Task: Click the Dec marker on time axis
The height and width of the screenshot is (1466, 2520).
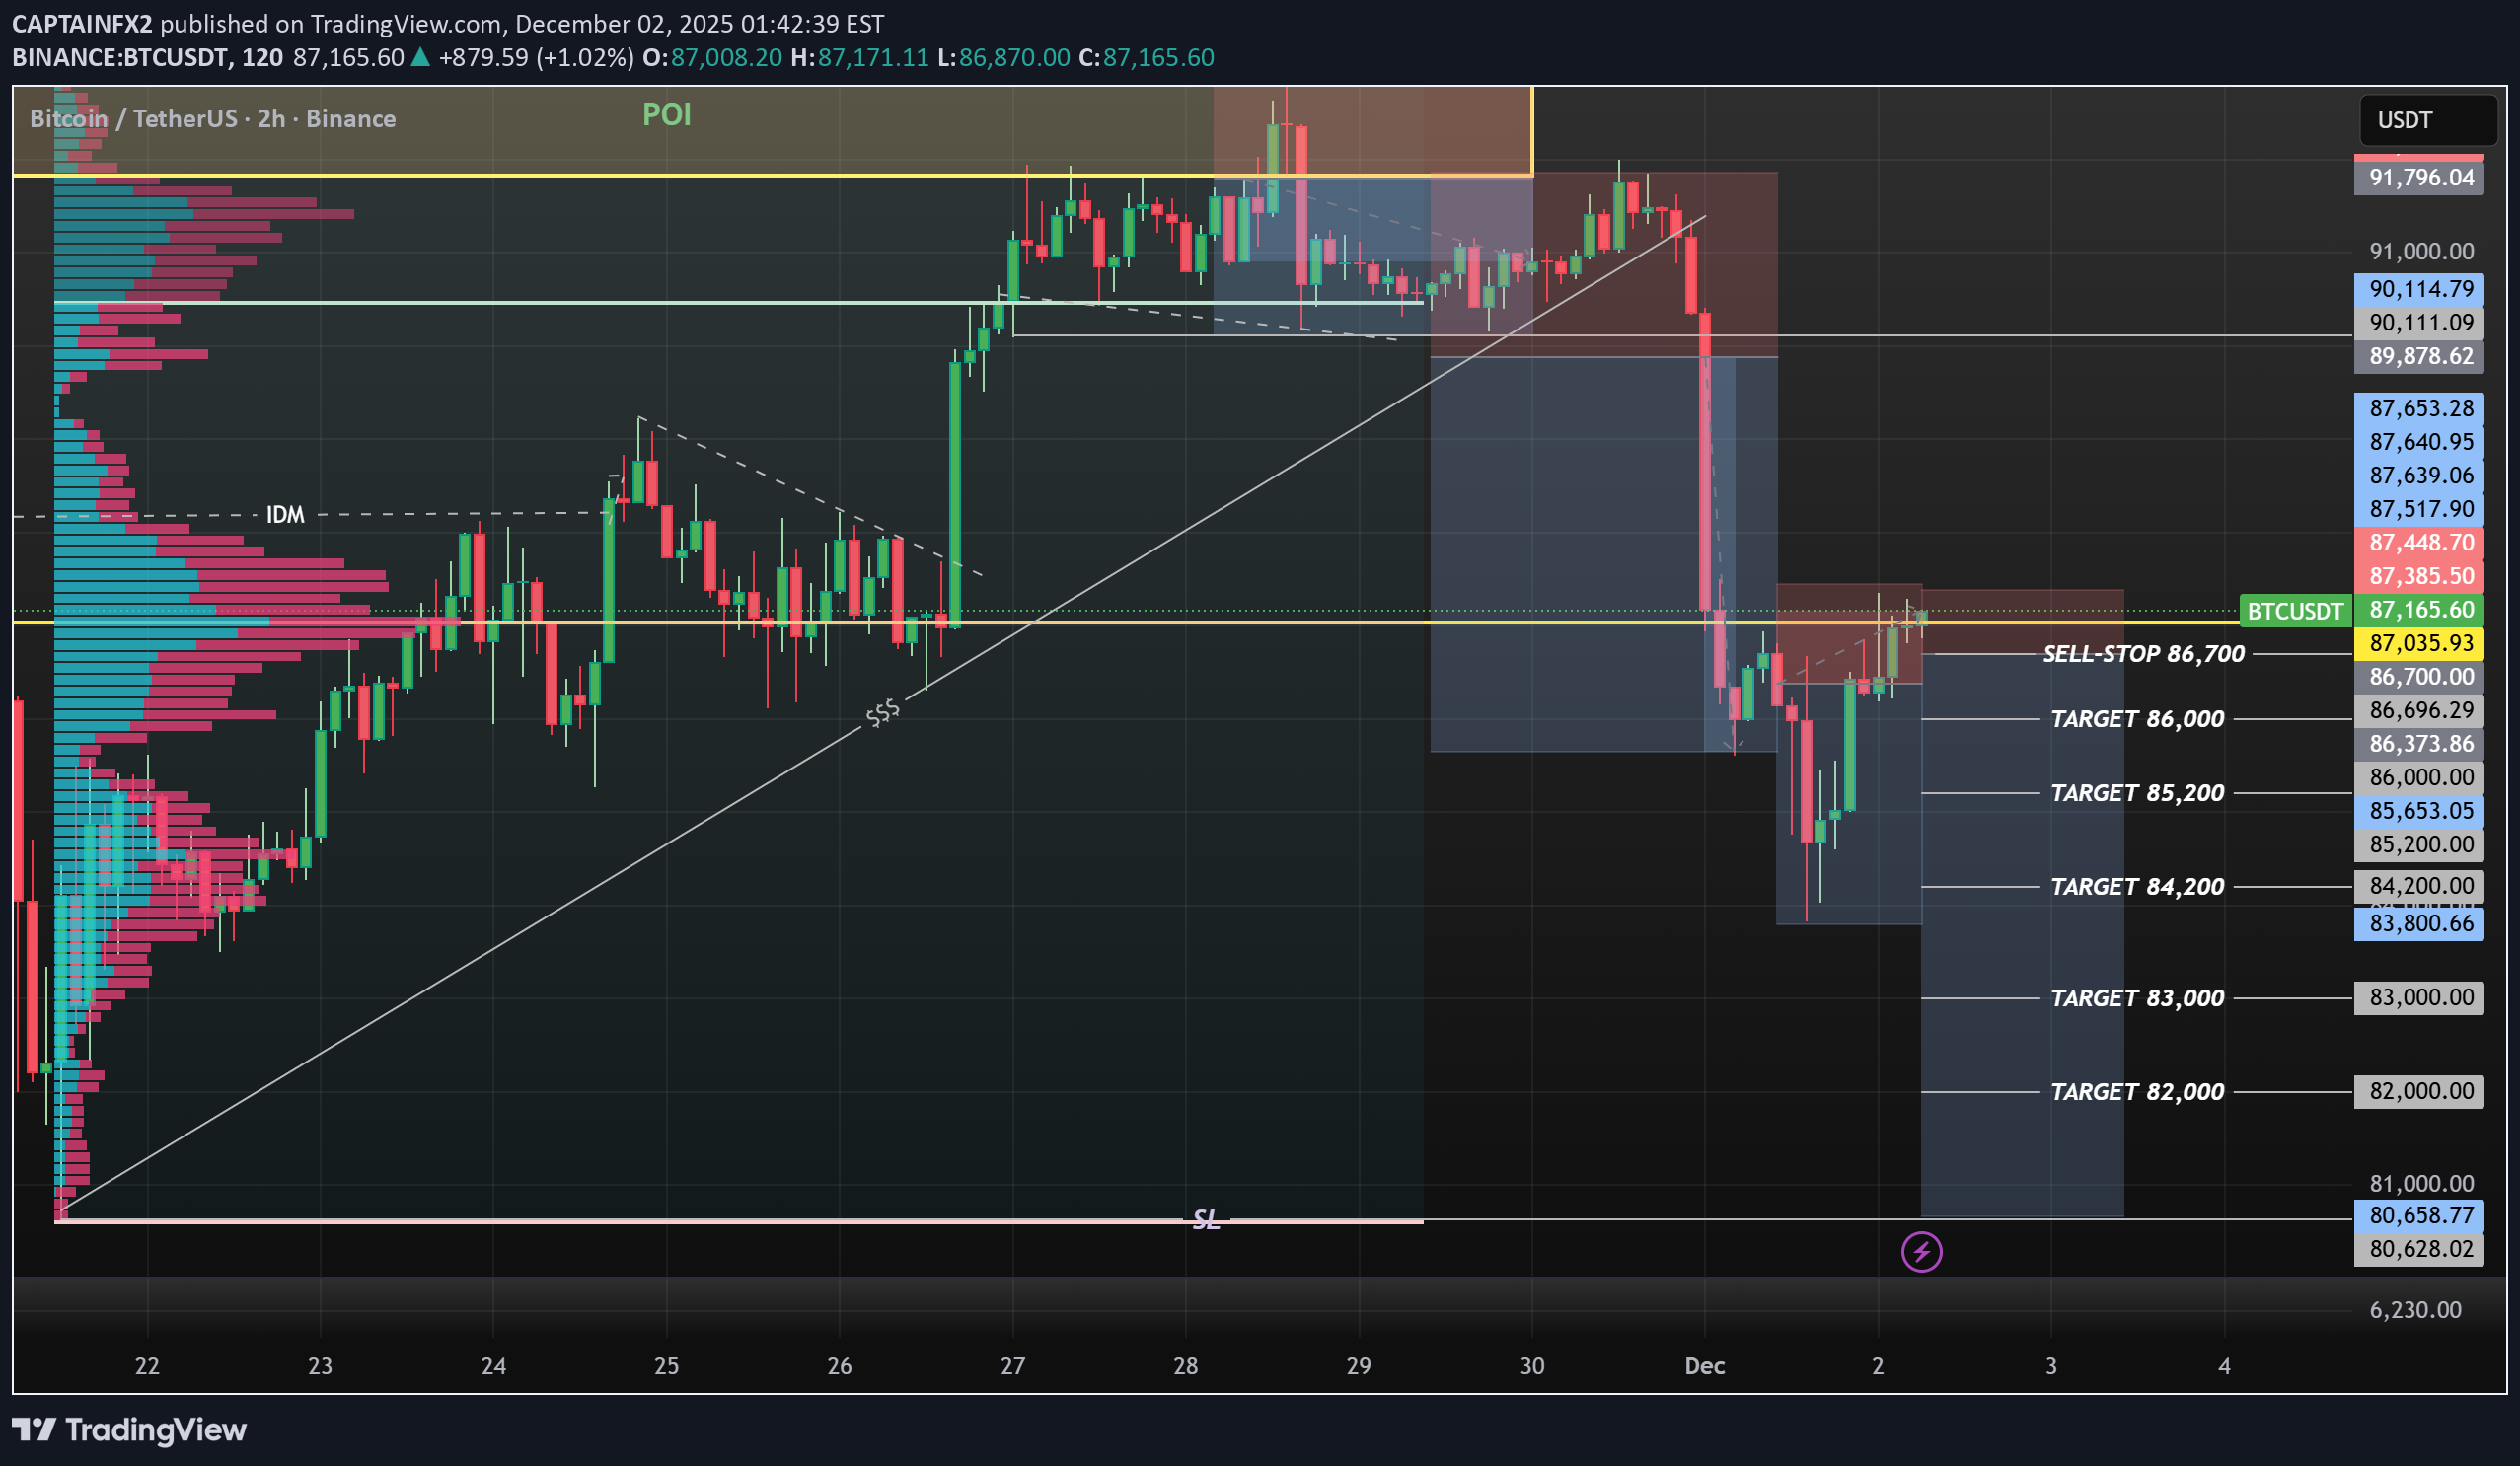Action: [1704, 1366]
